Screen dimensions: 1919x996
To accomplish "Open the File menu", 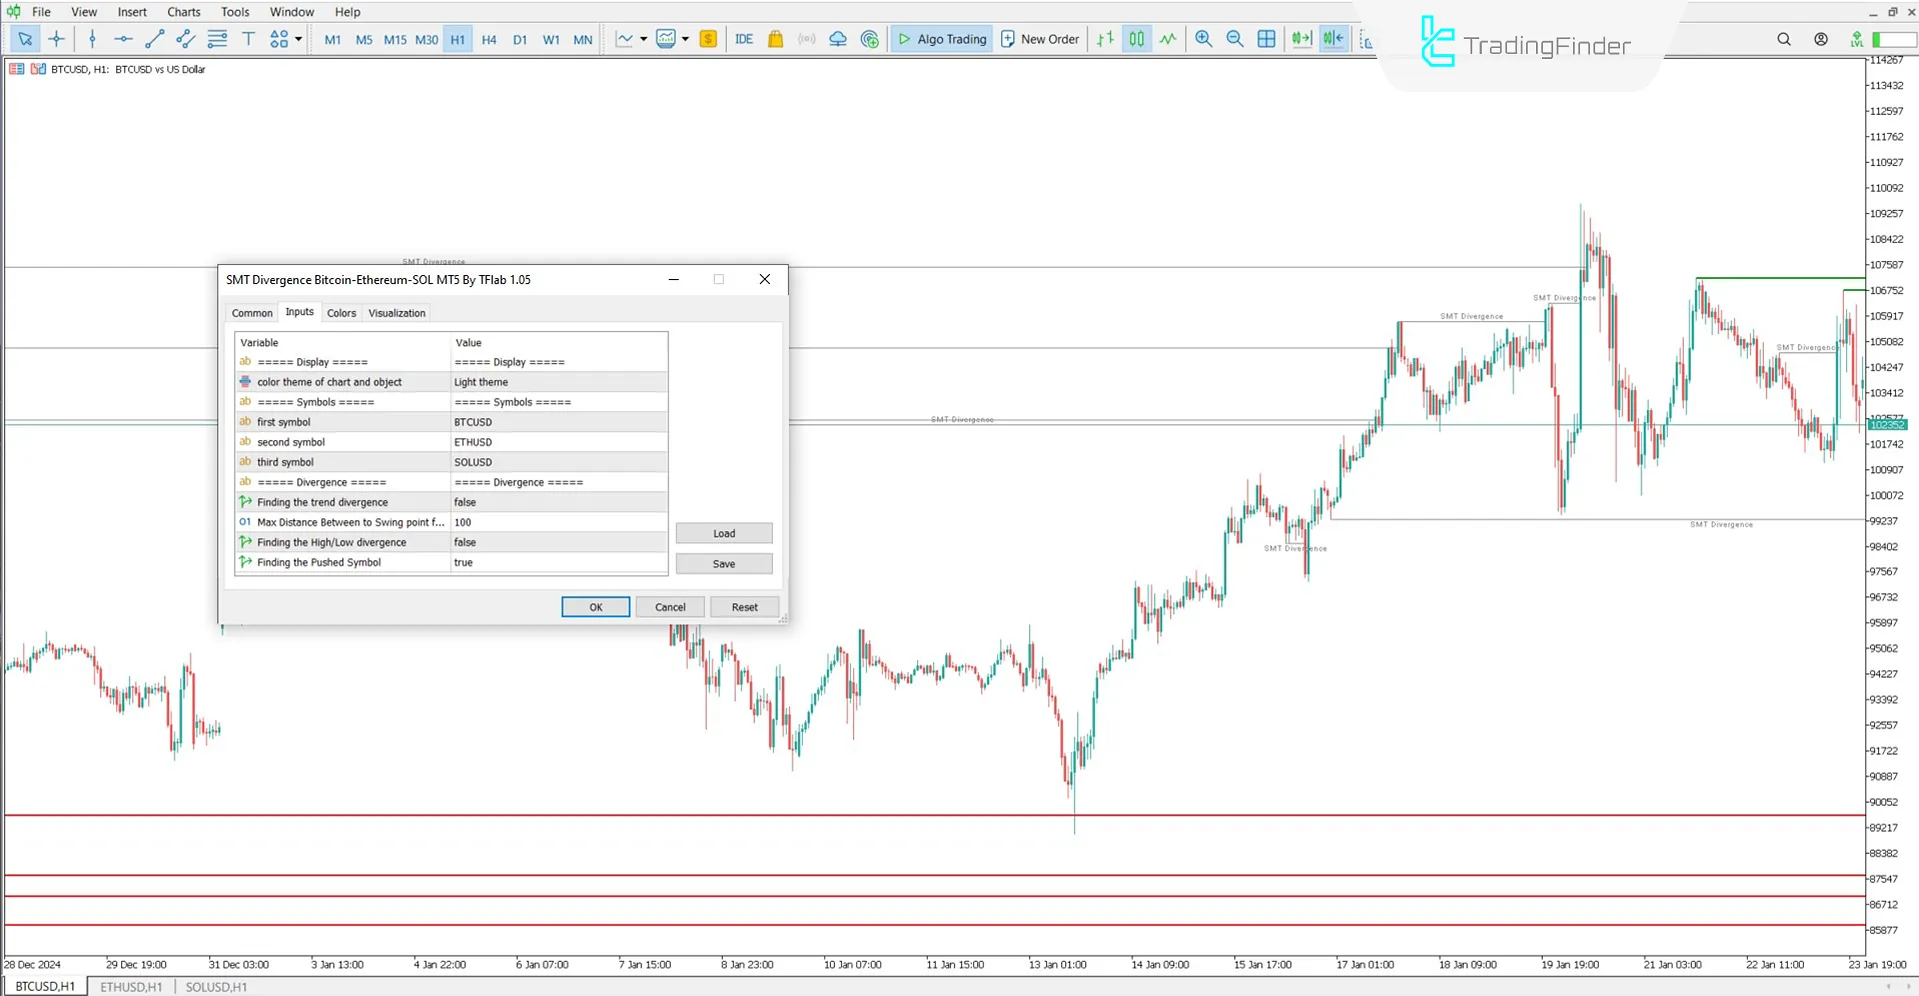I will (x=41, y=12).
